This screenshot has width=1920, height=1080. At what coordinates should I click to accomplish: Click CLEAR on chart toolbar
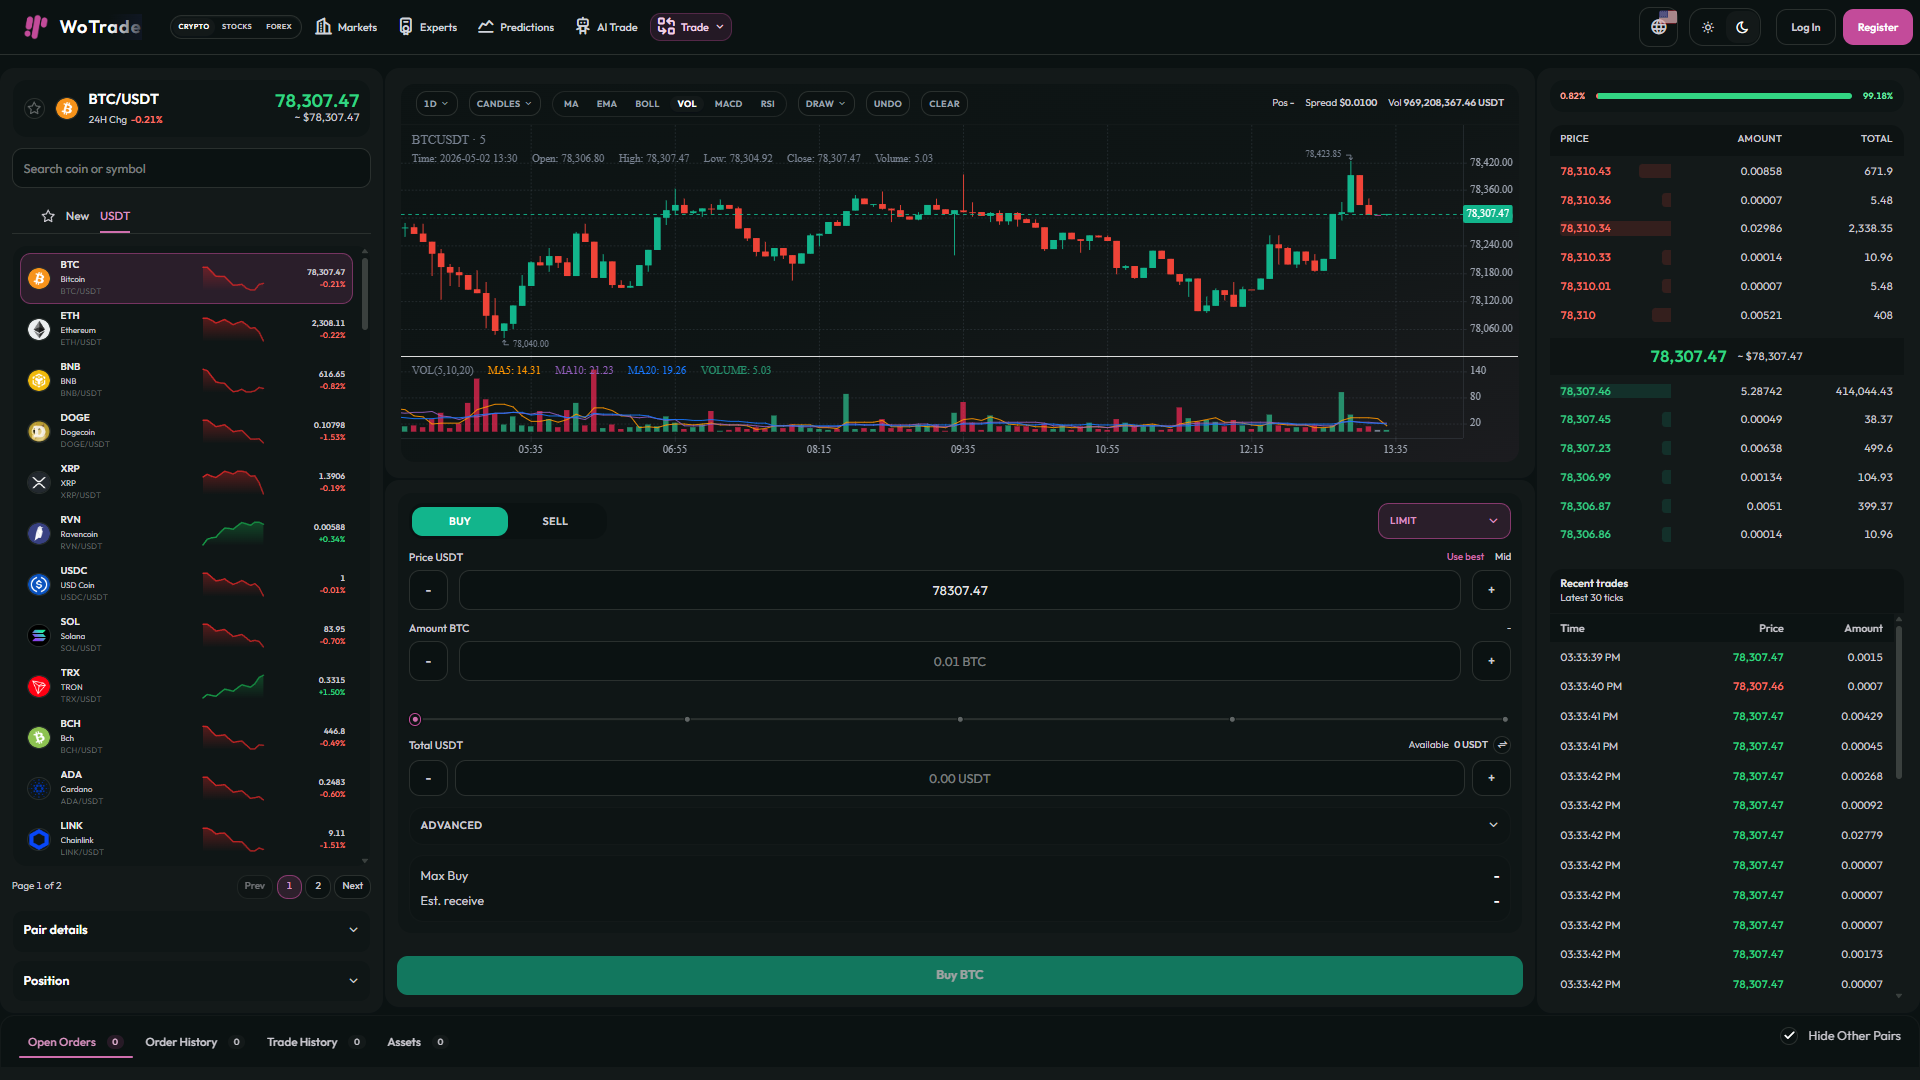(x=944, y=104)
